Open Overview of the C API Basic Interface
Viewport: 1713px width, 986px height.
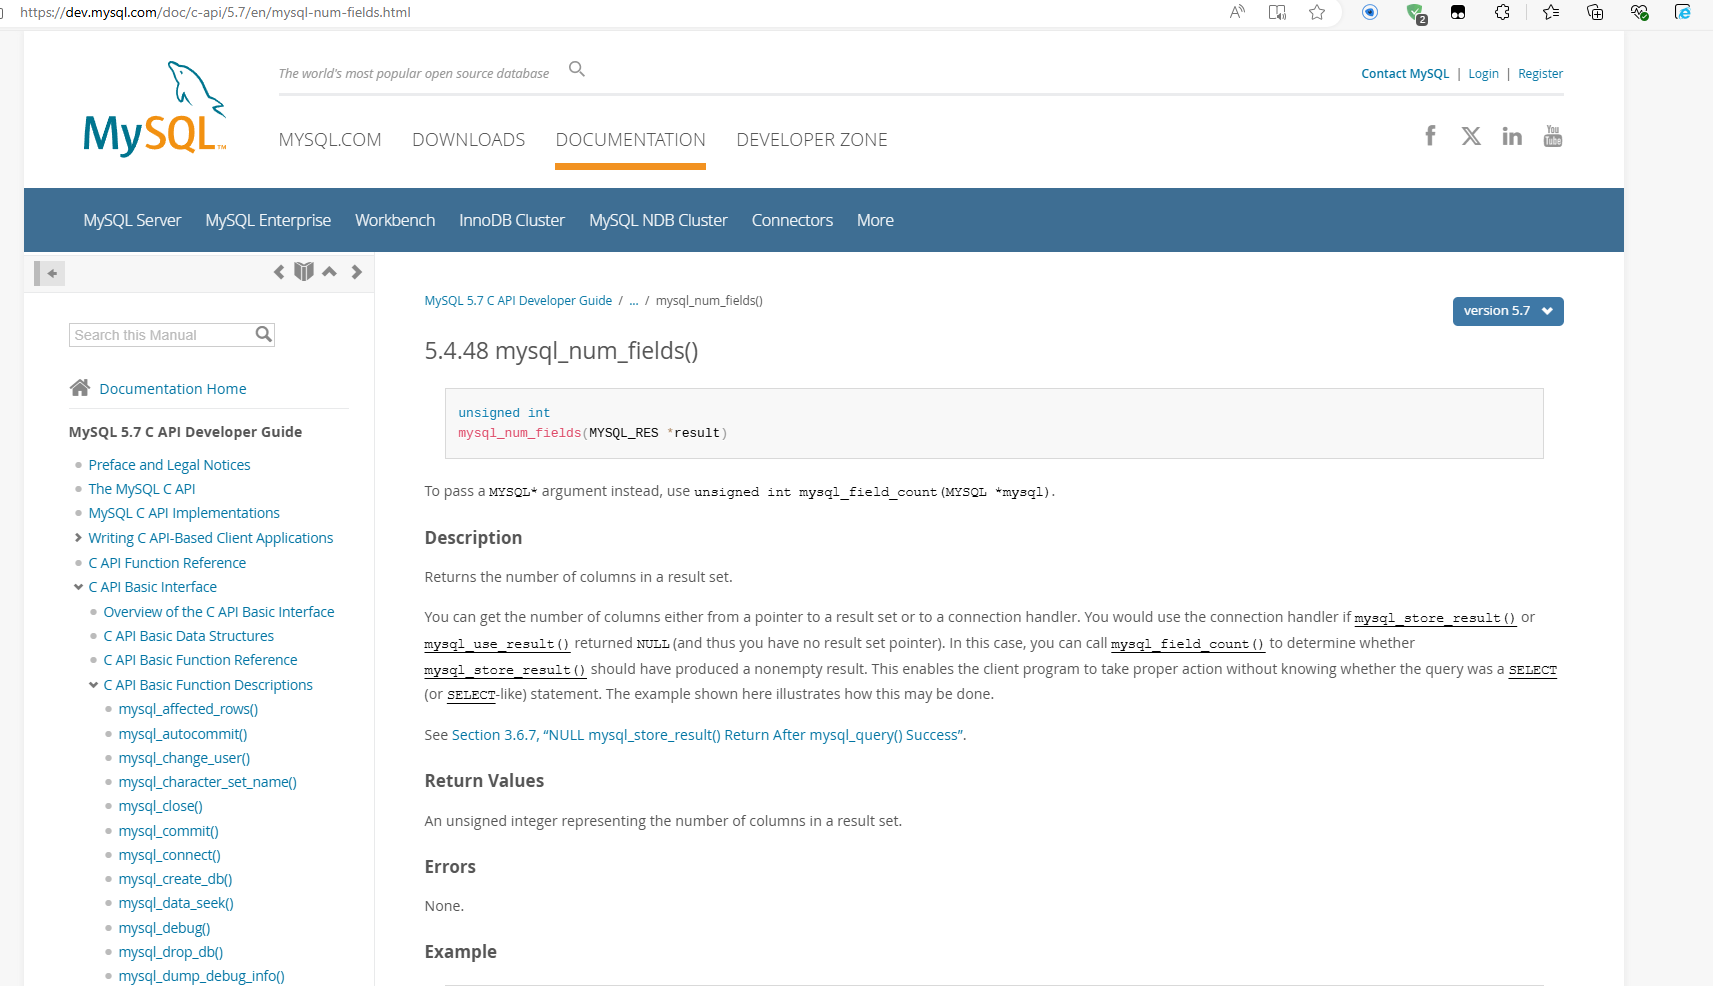(x=219, y=612)
